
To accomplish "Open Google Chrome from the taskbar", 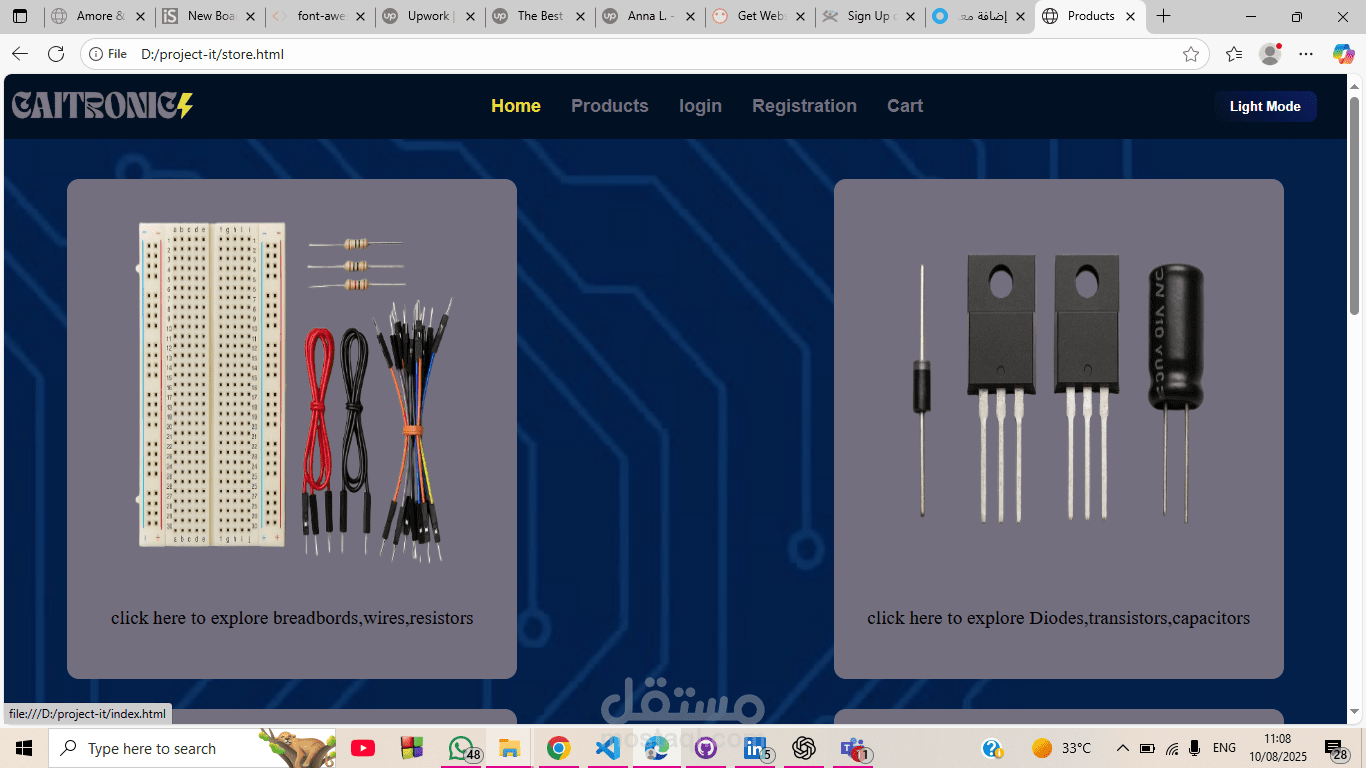I will (559, 748).
